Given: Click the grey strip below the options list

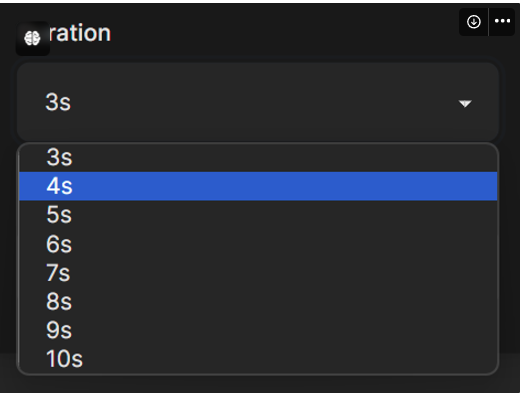Looking at the screenshot, I should [x=260, y=384].
